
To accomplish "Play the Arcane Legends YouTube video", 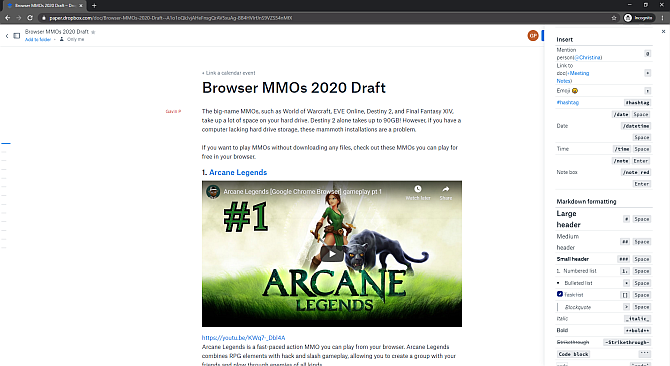I will click(332, 254).
